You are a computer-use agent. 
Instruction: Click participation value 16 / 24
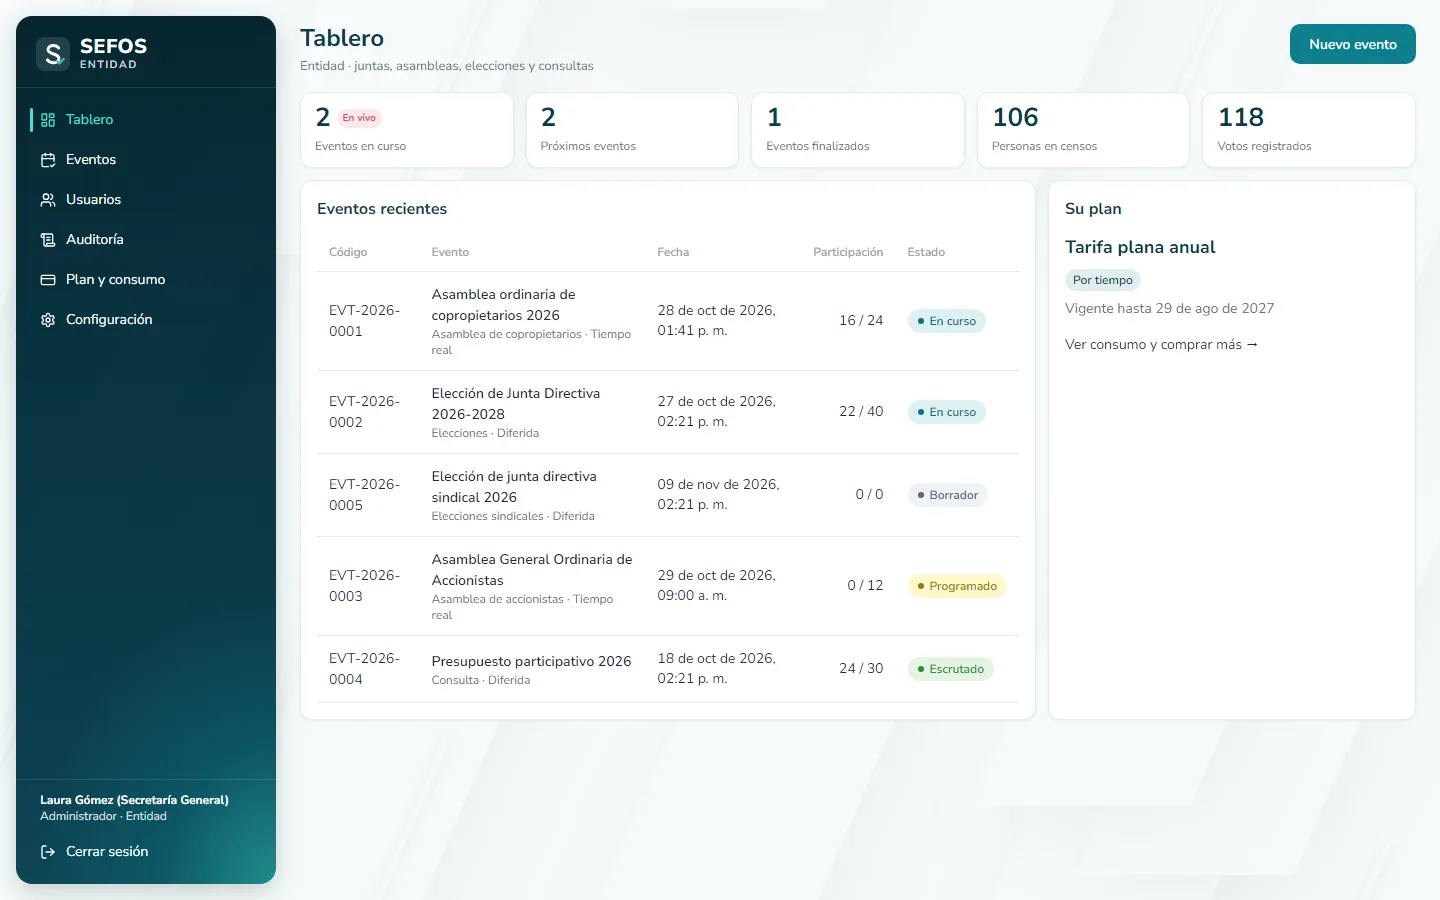(861, 321)
